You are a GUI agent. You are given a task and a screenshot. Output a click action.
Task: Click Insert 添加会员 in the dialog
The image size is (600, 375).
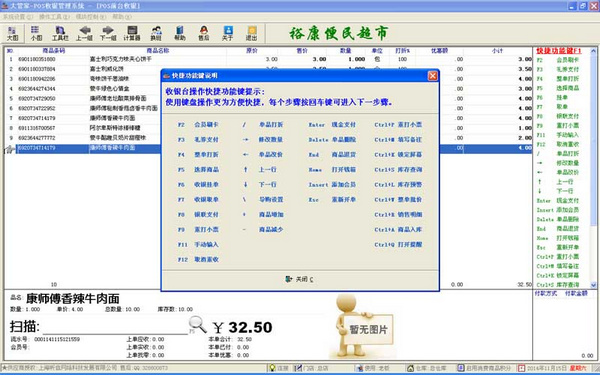[332, 184]
